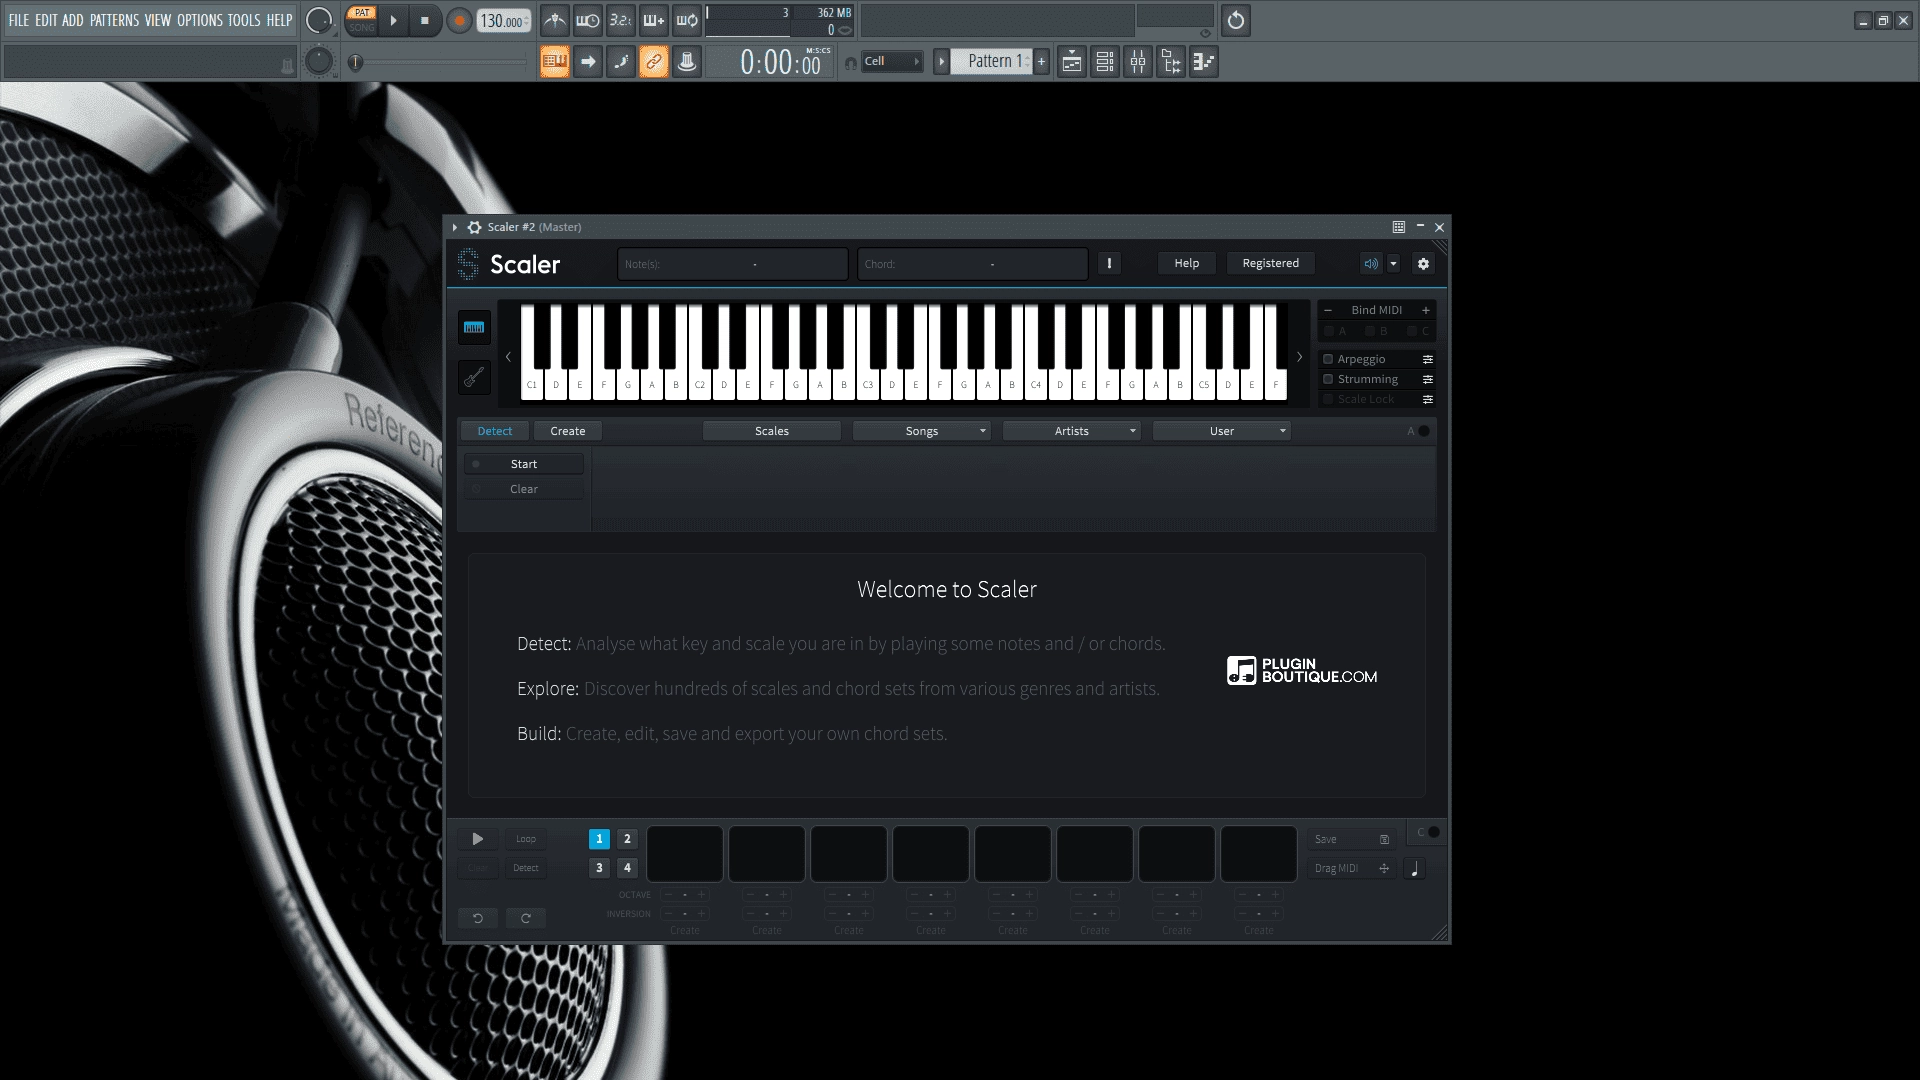
Task: Open Scaler settings gear icon
Action: point(1423,263)
